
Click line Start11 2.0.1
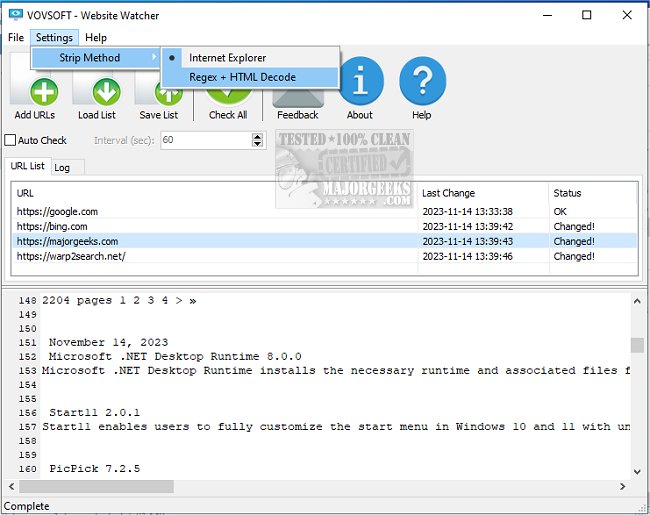(95, 413)
